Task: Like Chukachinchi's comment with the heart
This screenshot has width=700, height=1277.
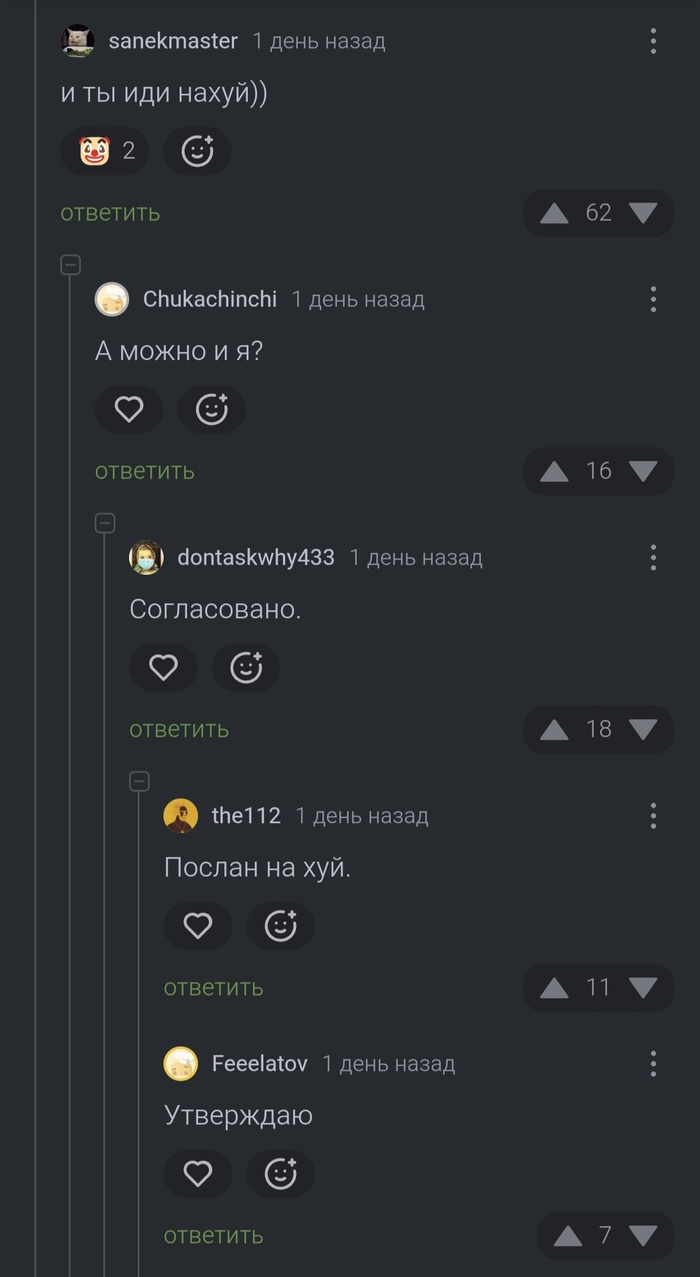Action: point(129,409)
